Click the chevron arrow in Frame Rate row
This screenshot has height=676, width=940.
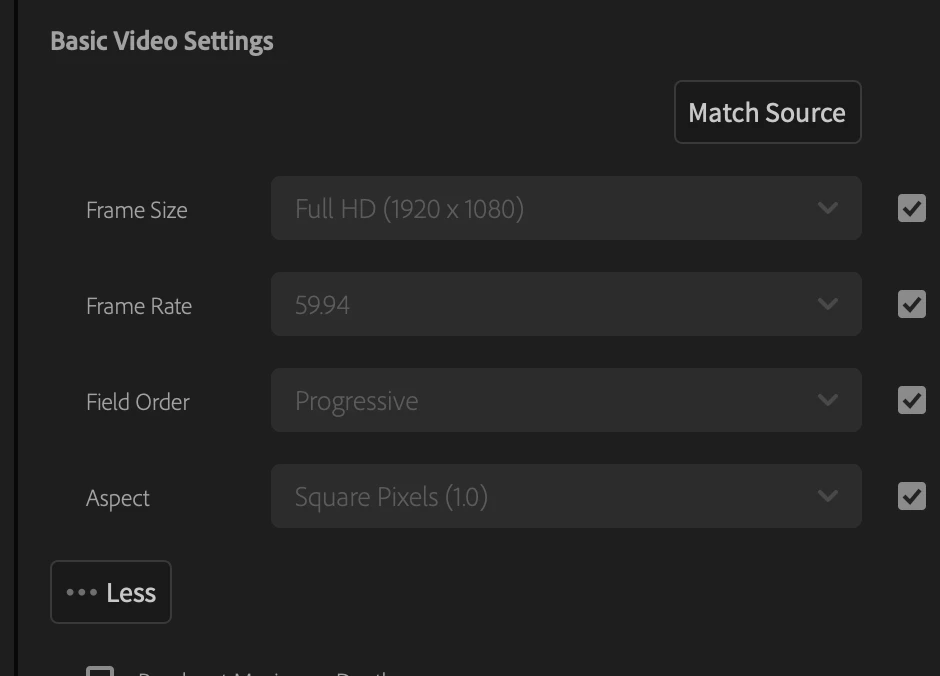click(827, 304)
